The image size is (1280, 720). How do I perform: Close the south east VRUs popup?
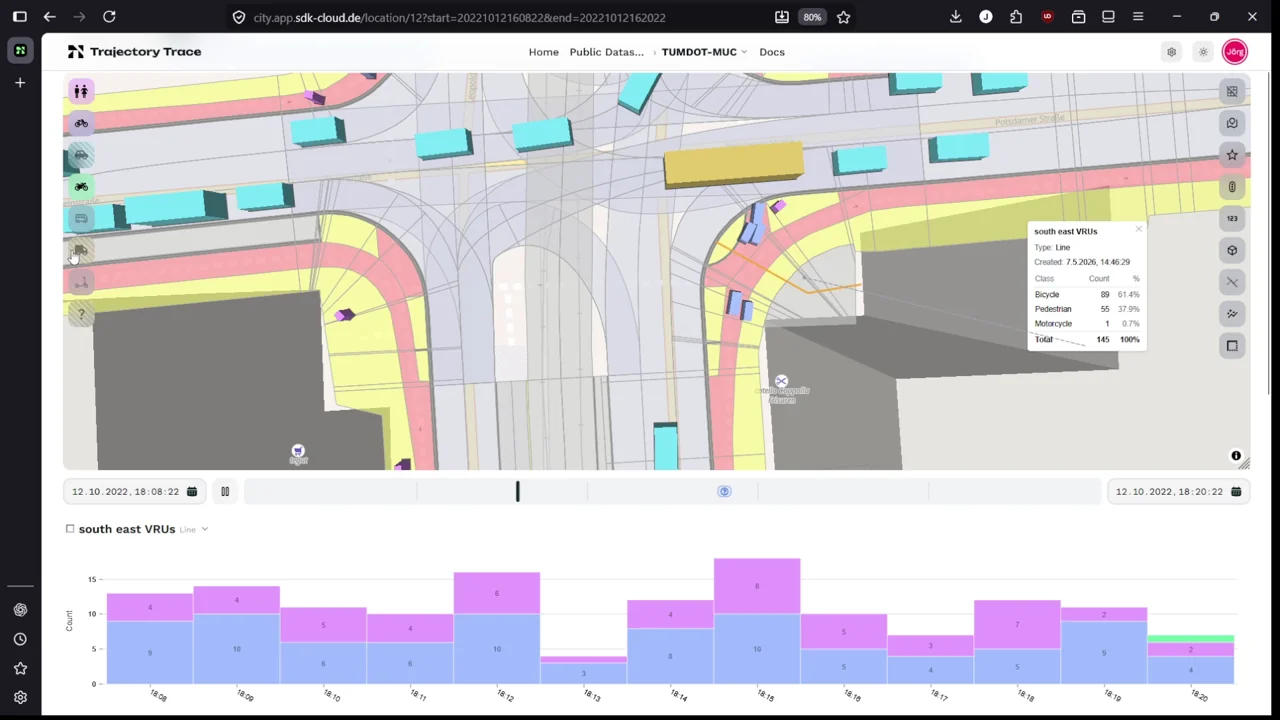click(x=1138, y=230)
